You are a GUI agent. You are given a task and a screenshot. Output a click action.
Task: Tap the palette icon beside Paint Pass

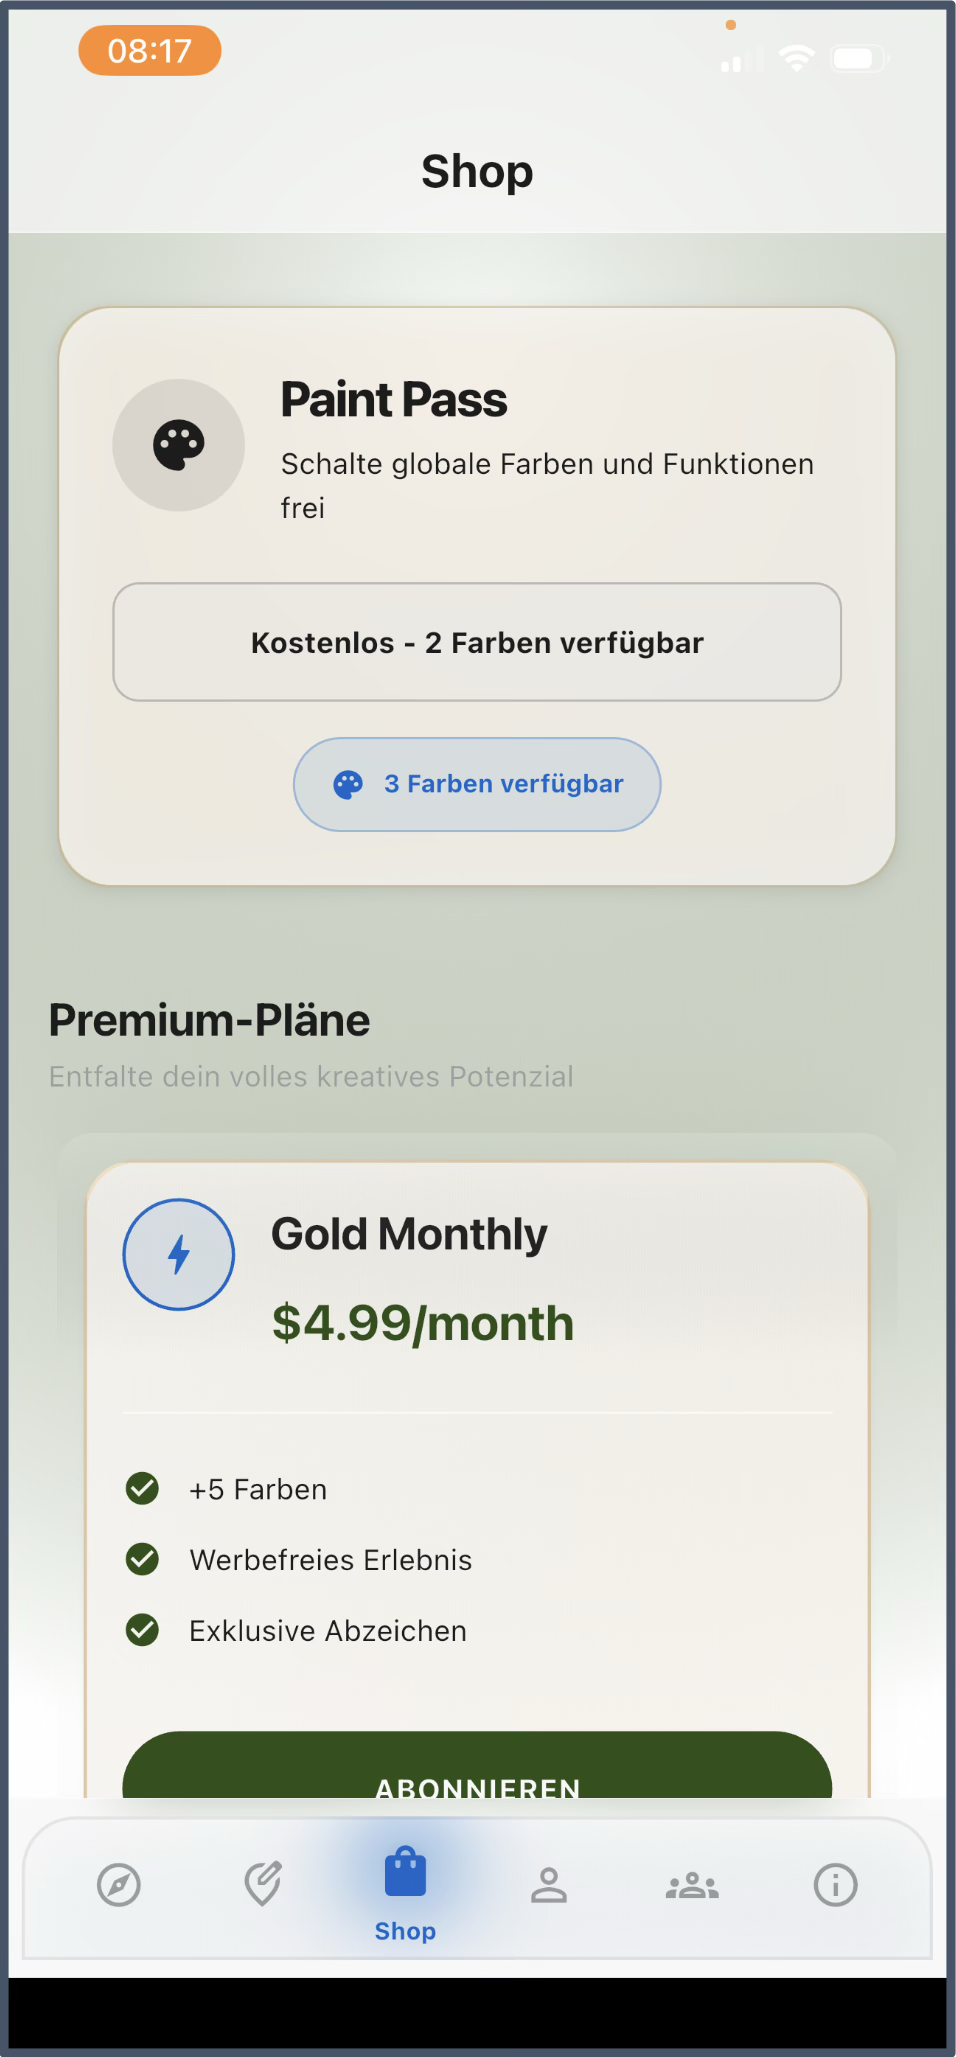click(178, 445)
